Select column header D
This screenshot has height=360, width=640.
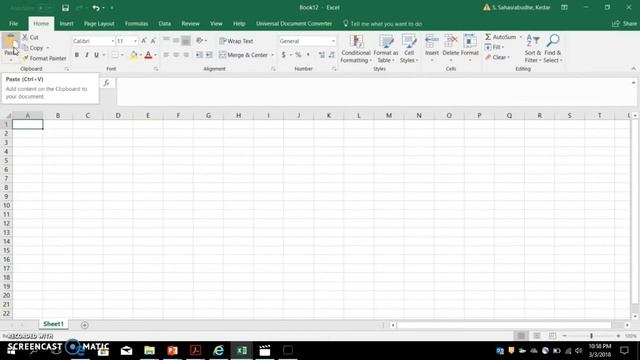tap(118, 116)
